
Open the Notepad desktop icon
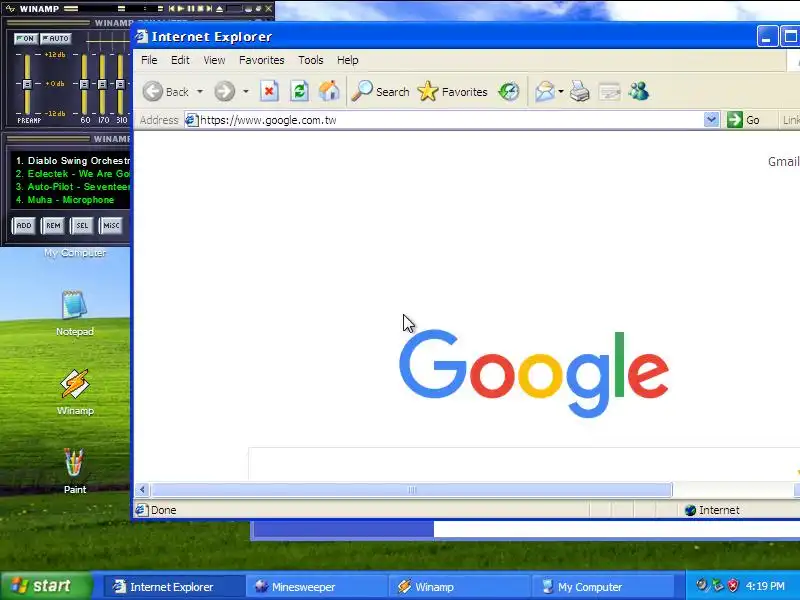74,313
